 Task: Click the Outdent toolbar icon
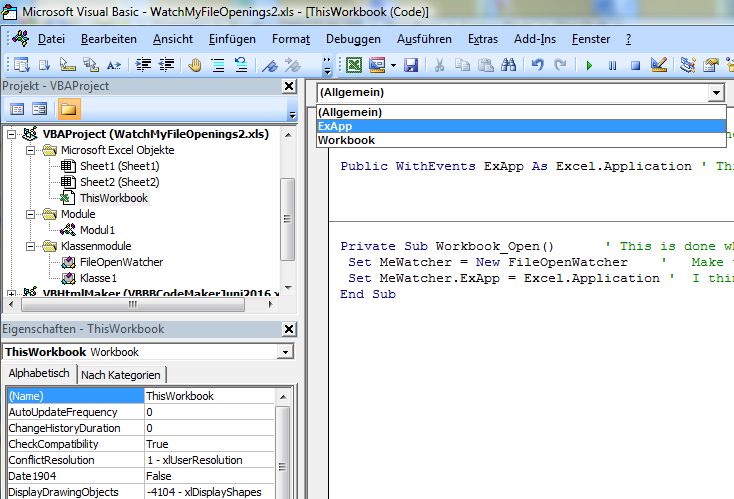167,65
